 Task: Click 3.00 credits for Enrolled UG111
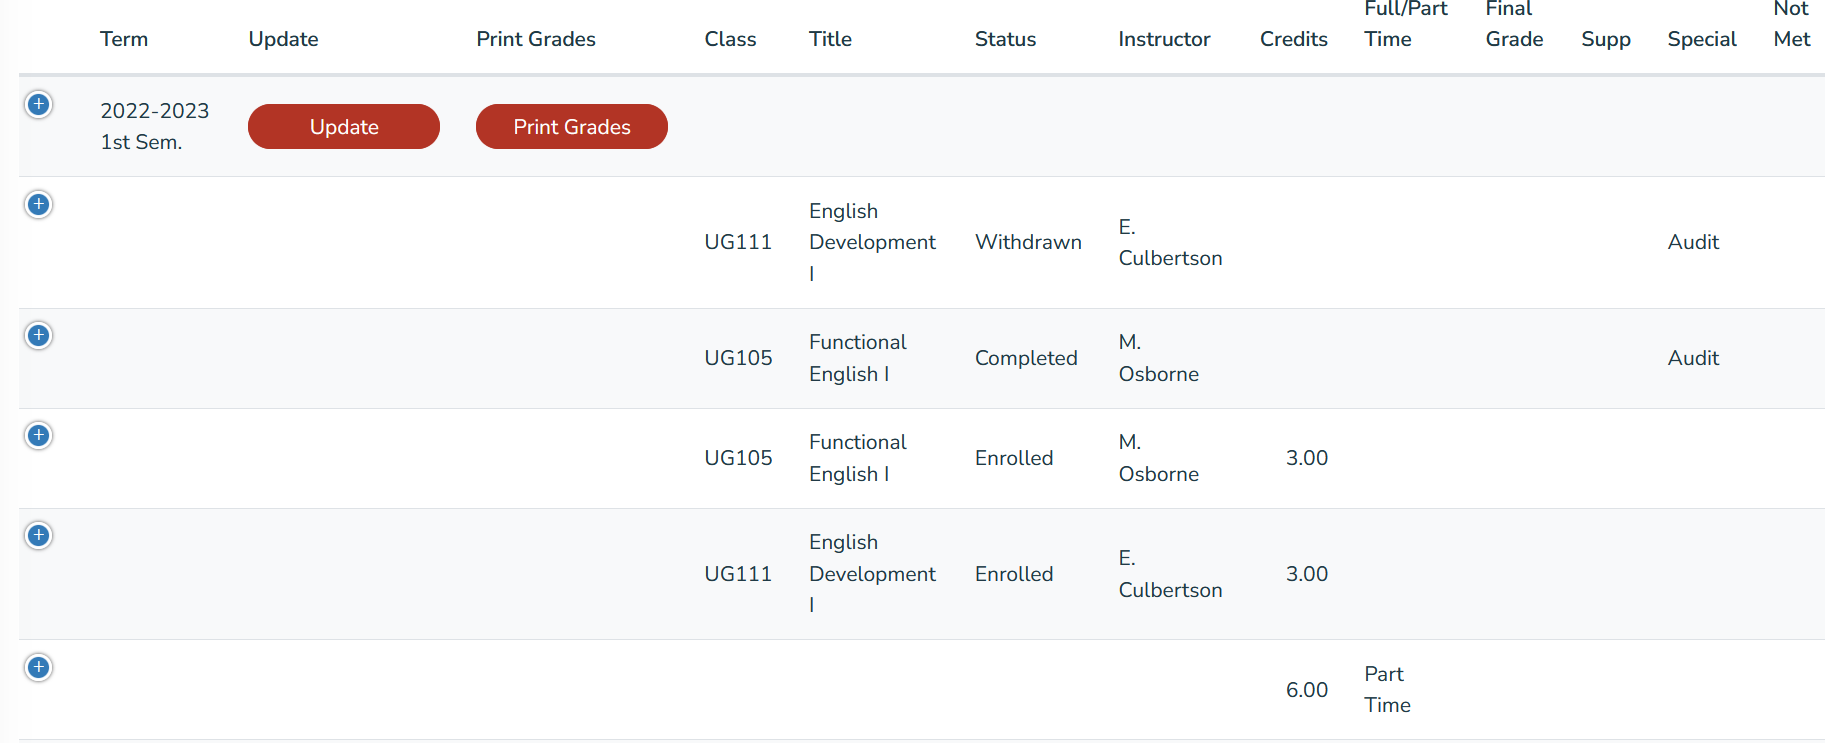[1307, 574]
